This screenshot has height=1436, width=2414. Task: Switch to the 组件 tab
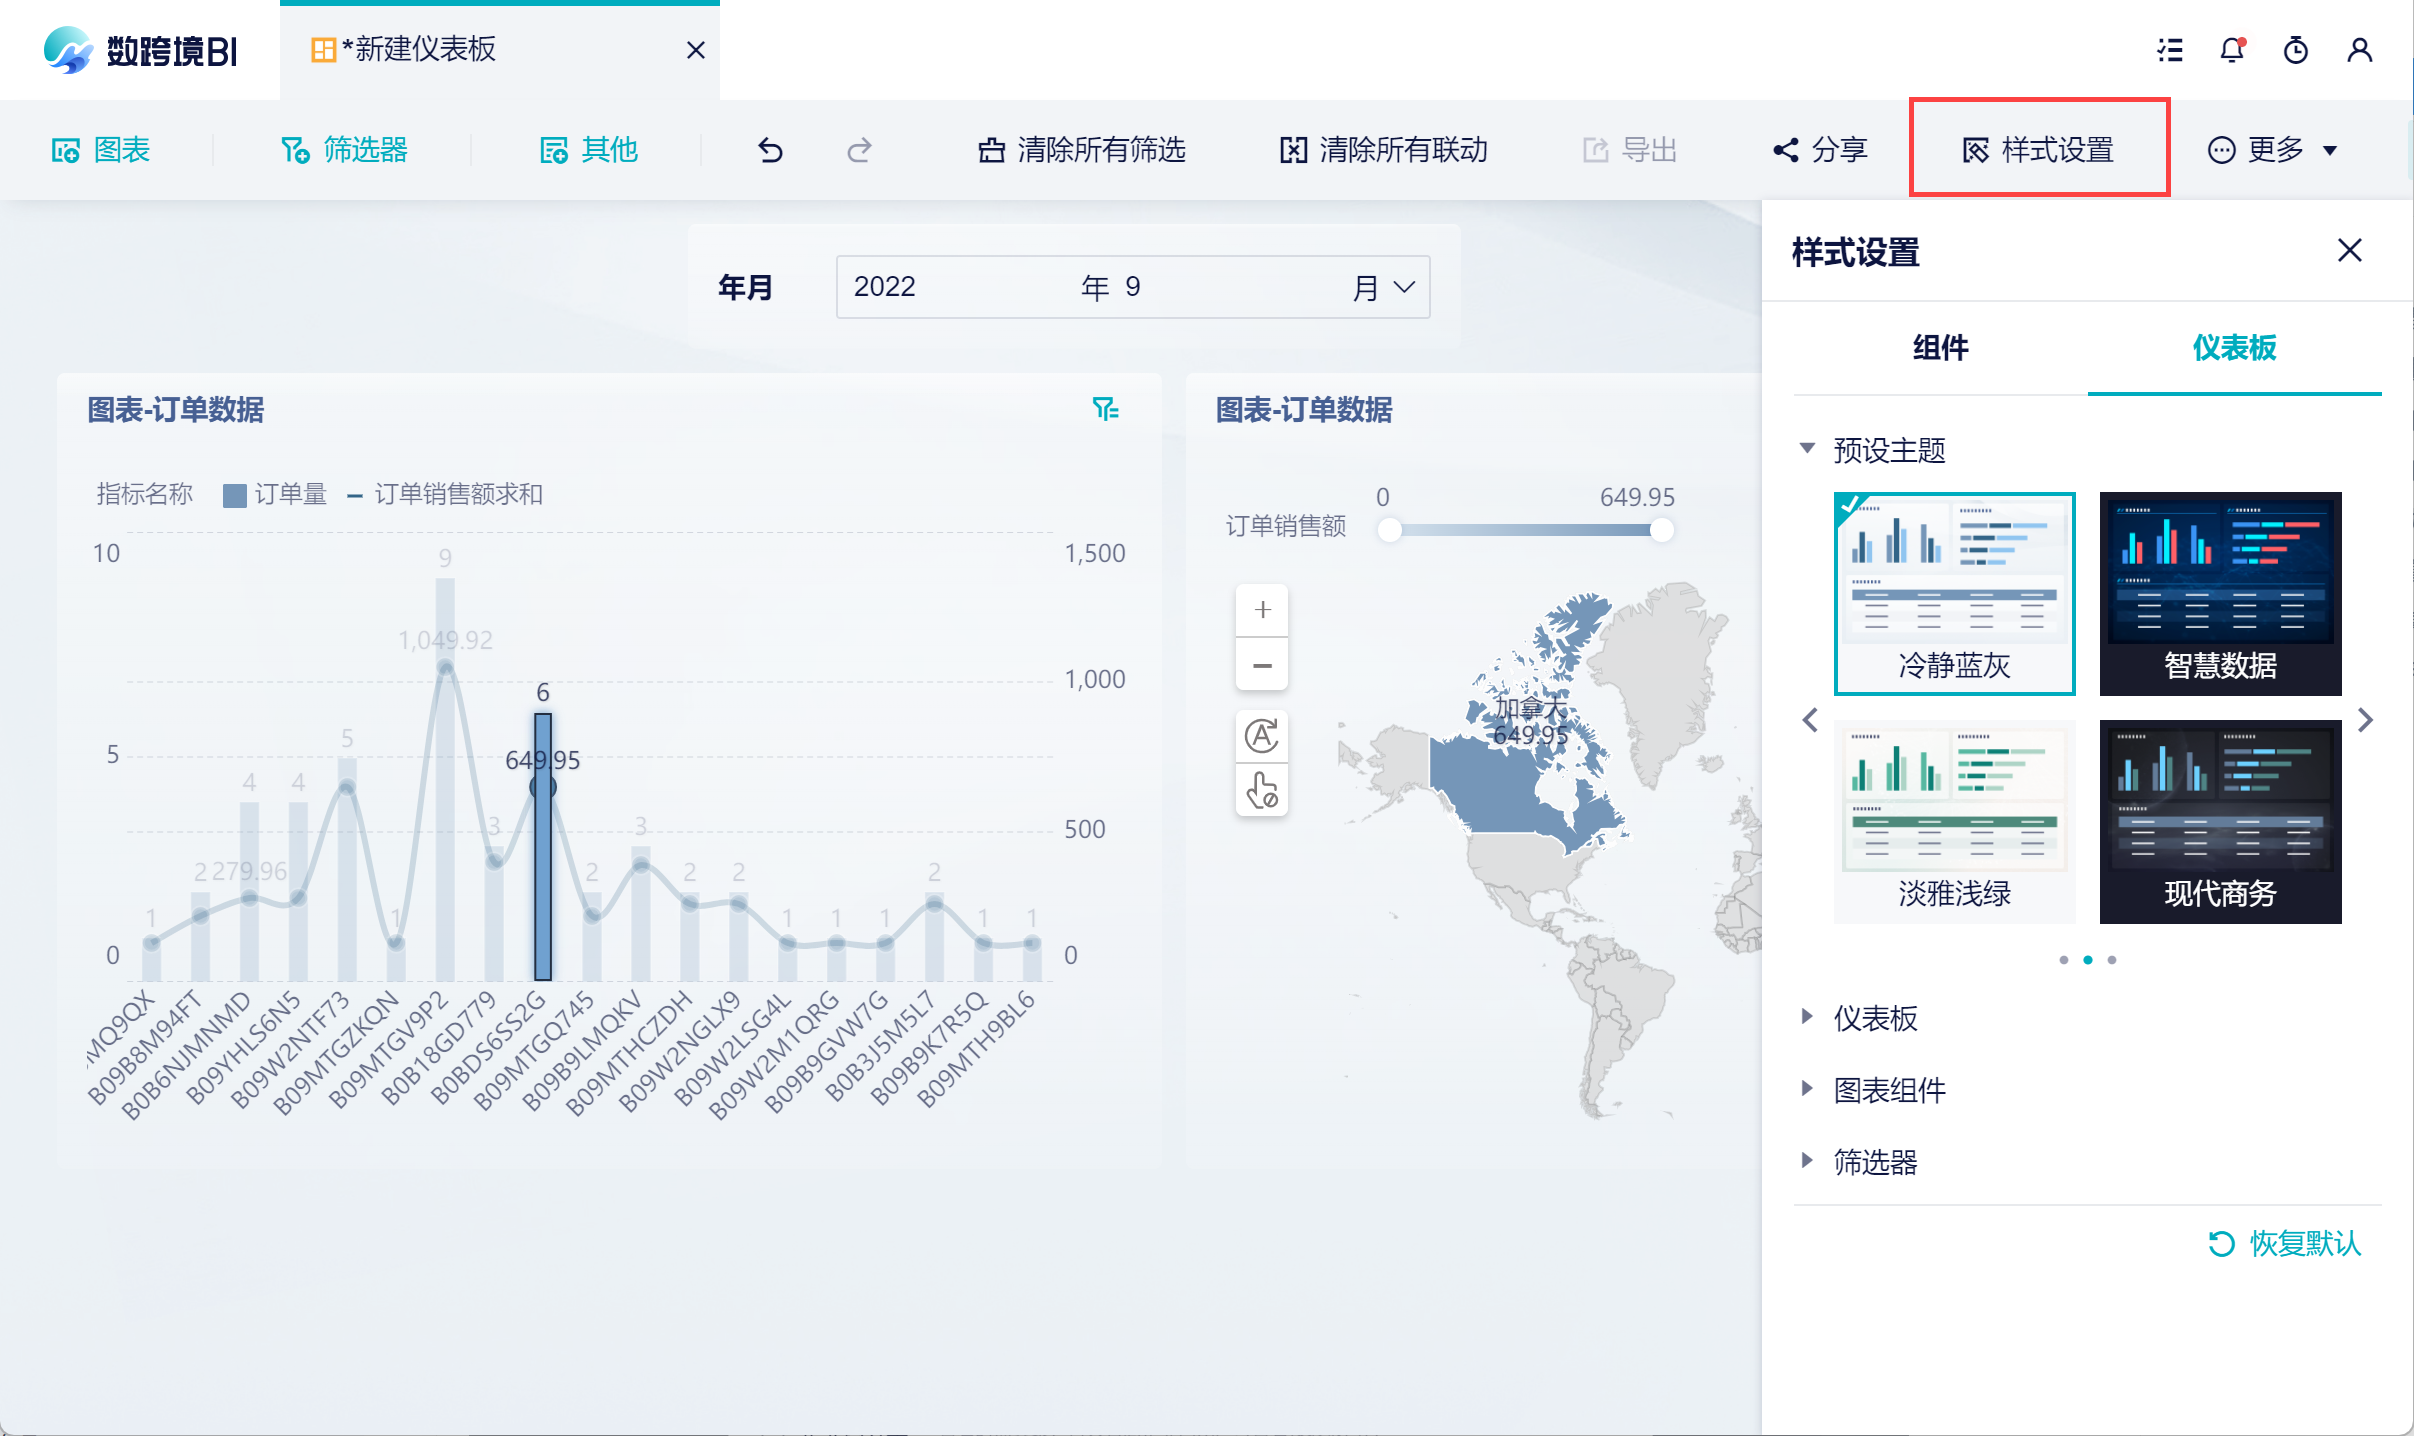(x=1940, y=348)
